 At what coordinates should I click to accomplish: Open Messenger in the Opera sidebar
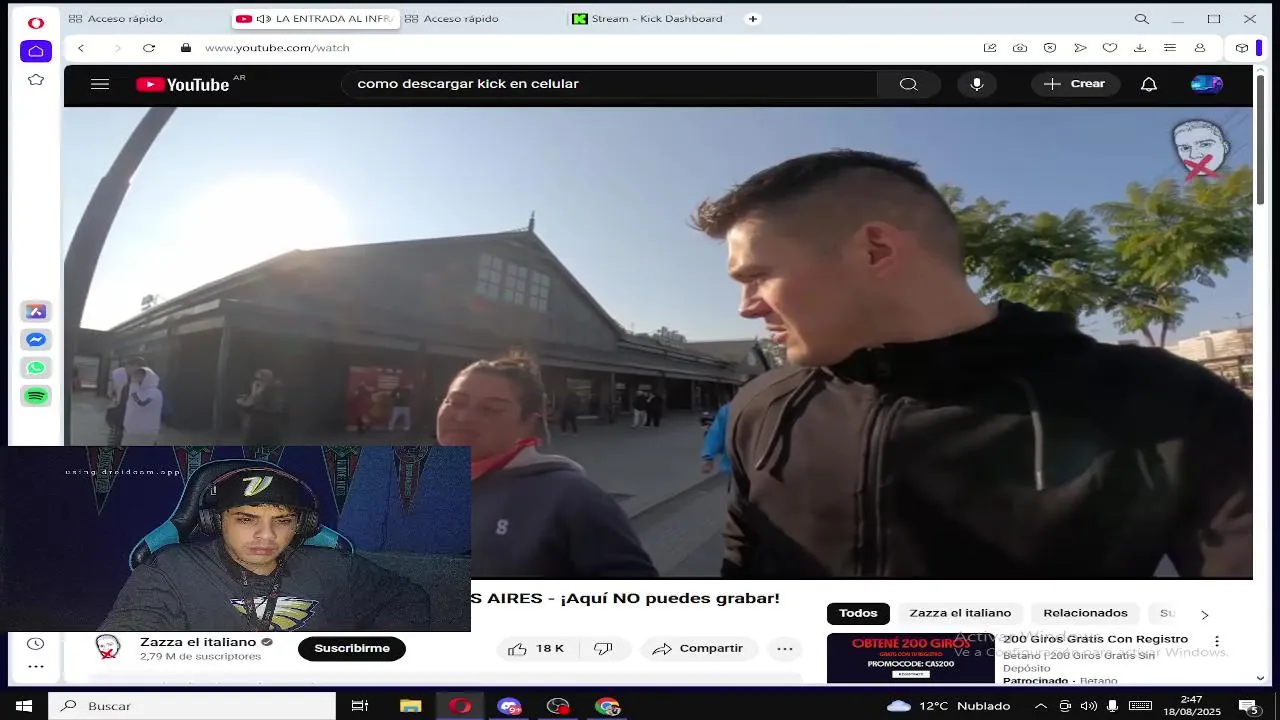(x=36, y=340)
